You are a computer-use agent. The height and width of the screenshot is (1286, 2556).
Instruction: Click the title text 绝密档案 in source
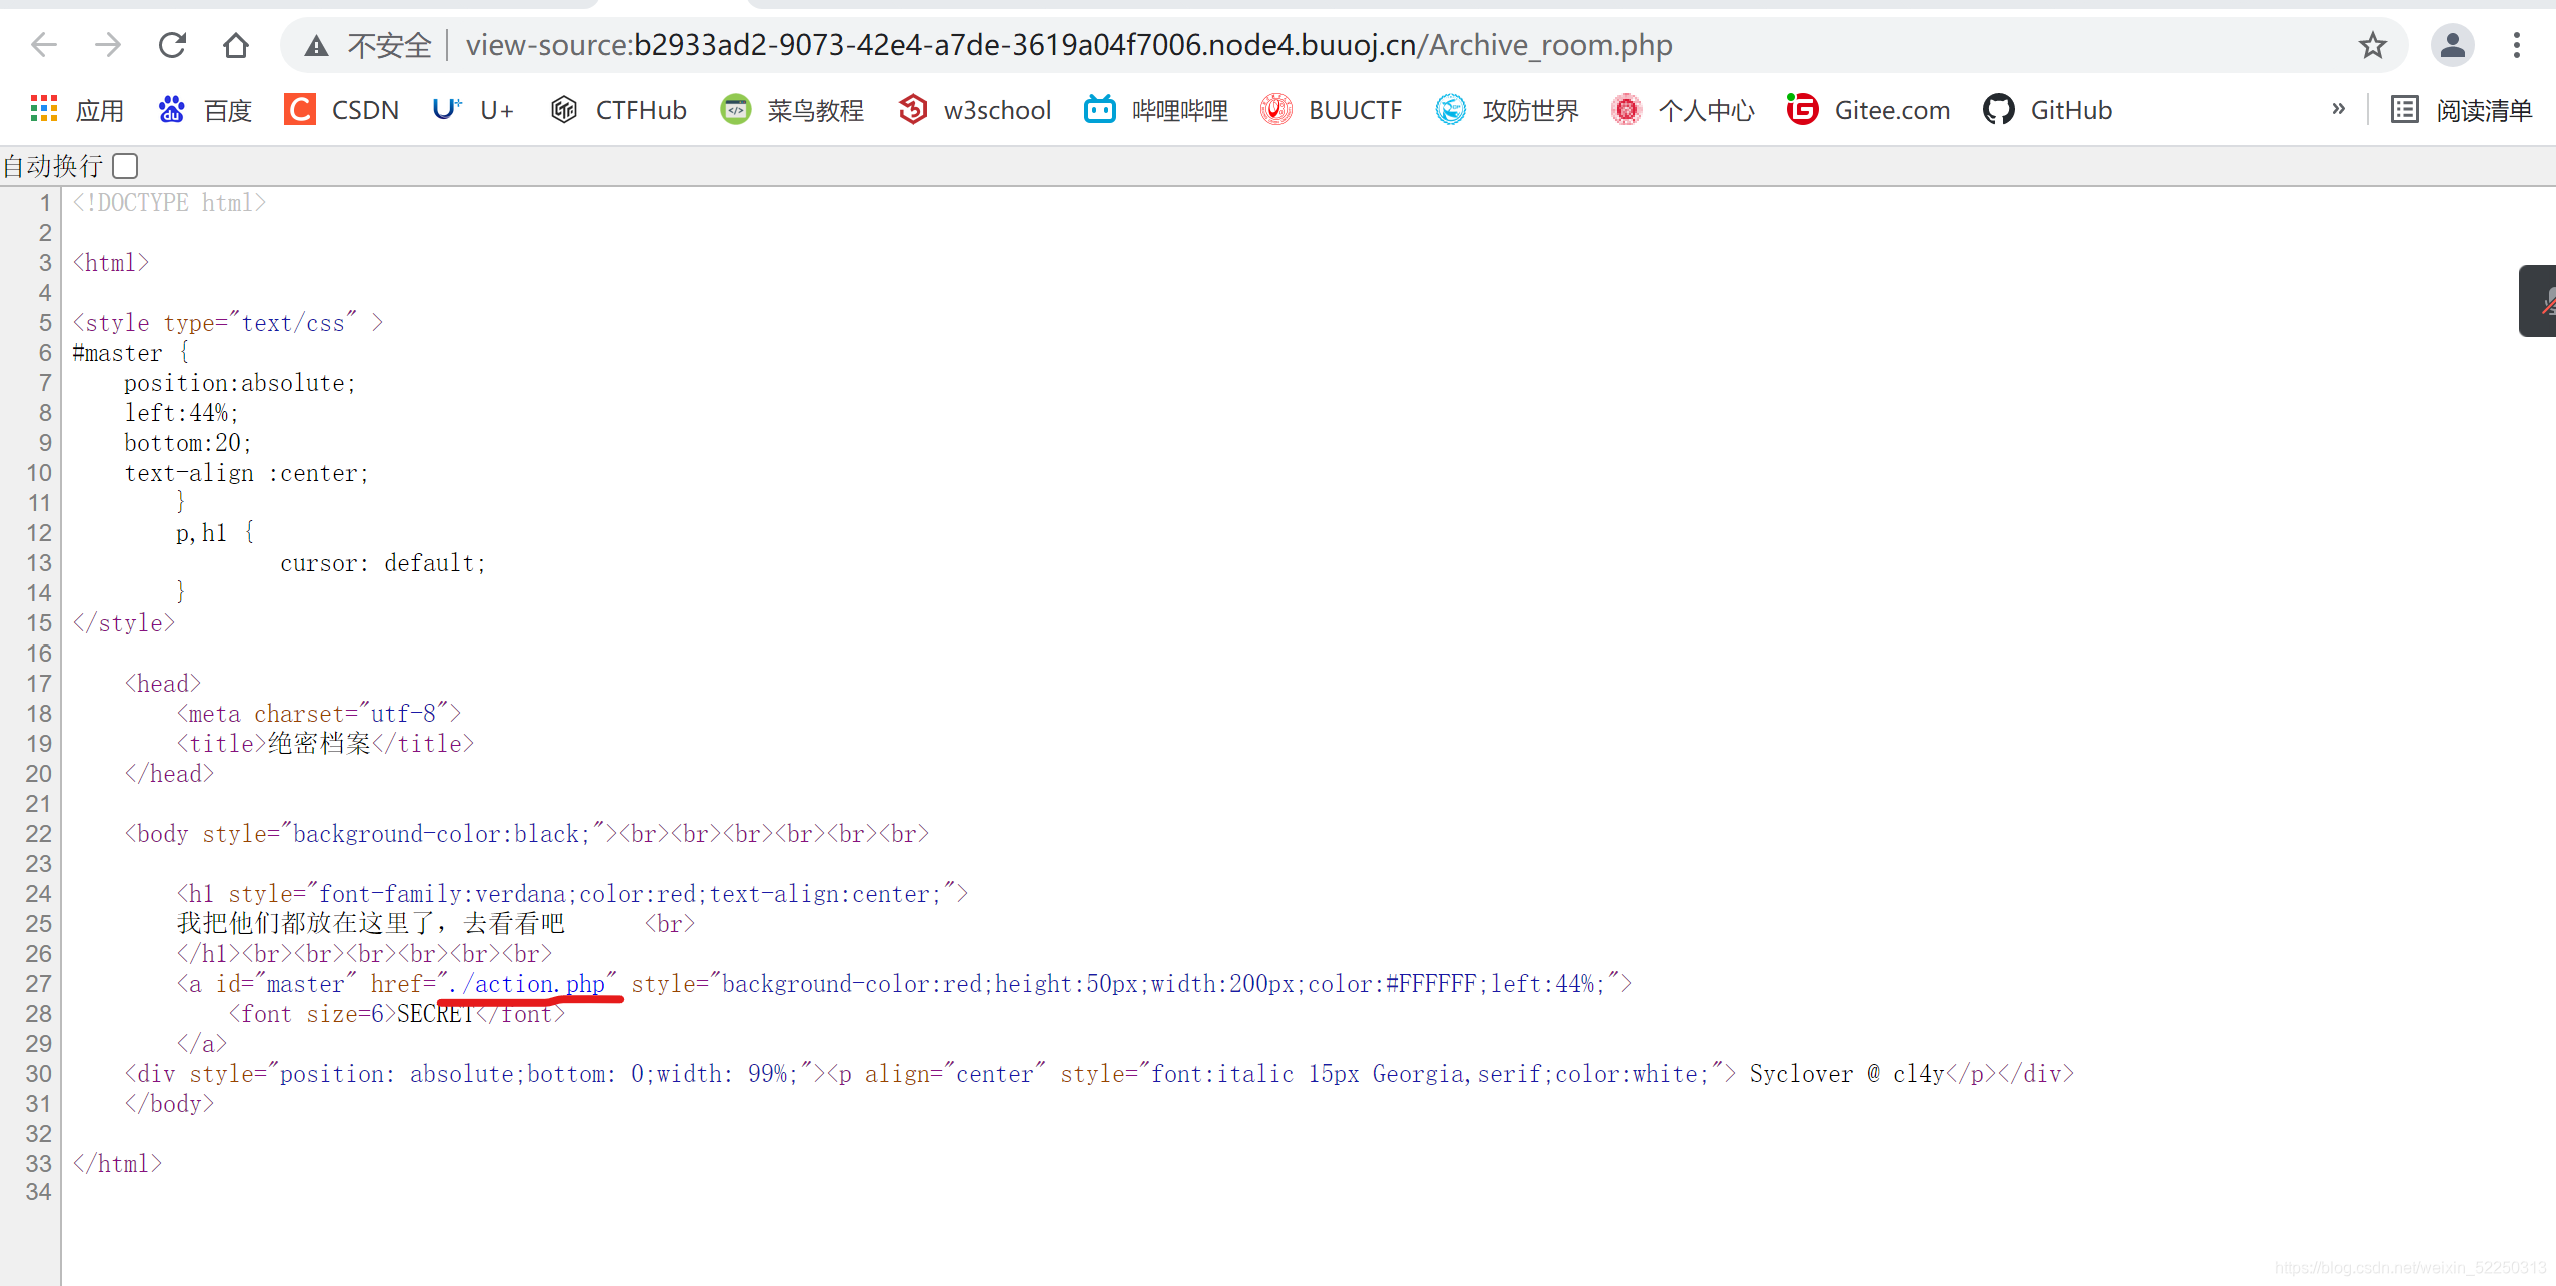click(x=319, y=744)
